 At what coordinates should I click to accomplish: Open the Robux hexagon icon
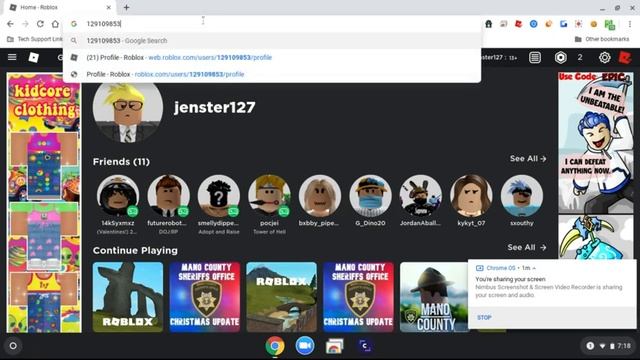[561, 58]
